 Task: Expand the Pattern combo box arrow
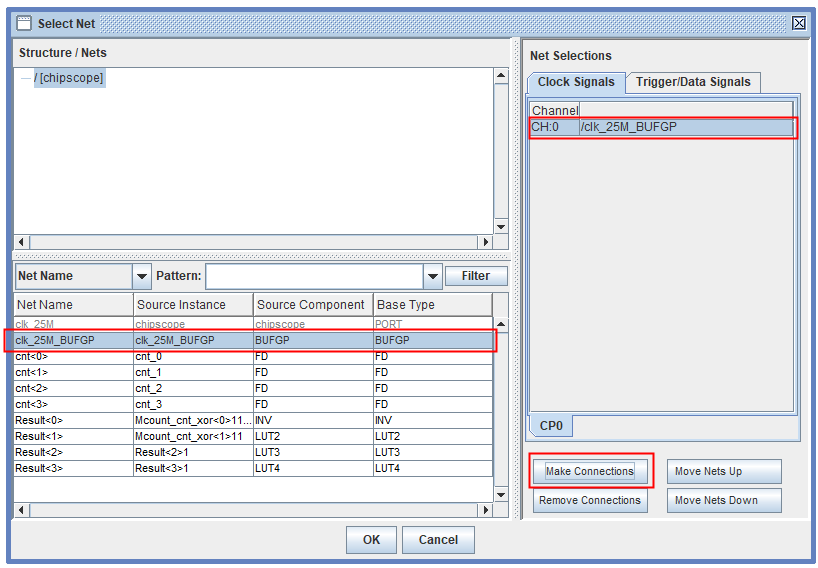click(432, 276)
